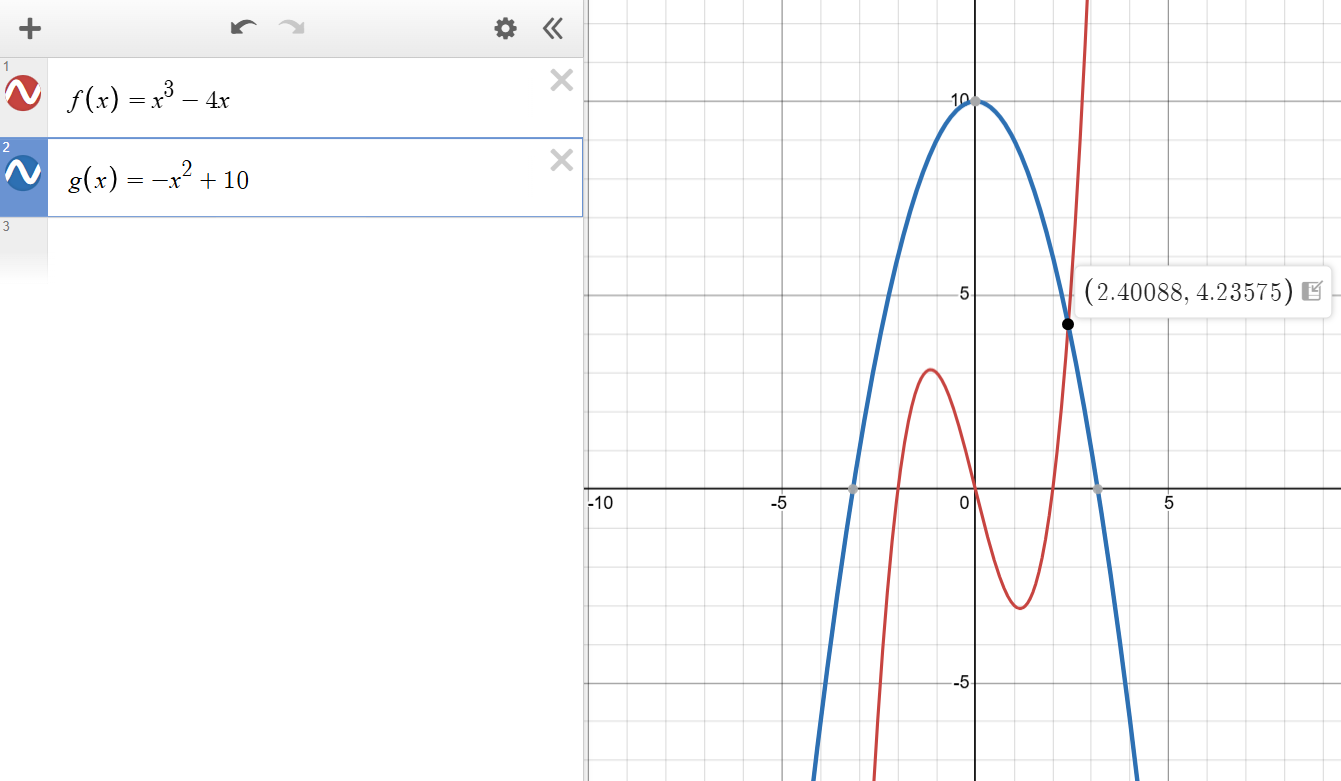Collapse the expression list panel
Viewport: 1341px width, 781px height.
[x=553, y=28]
